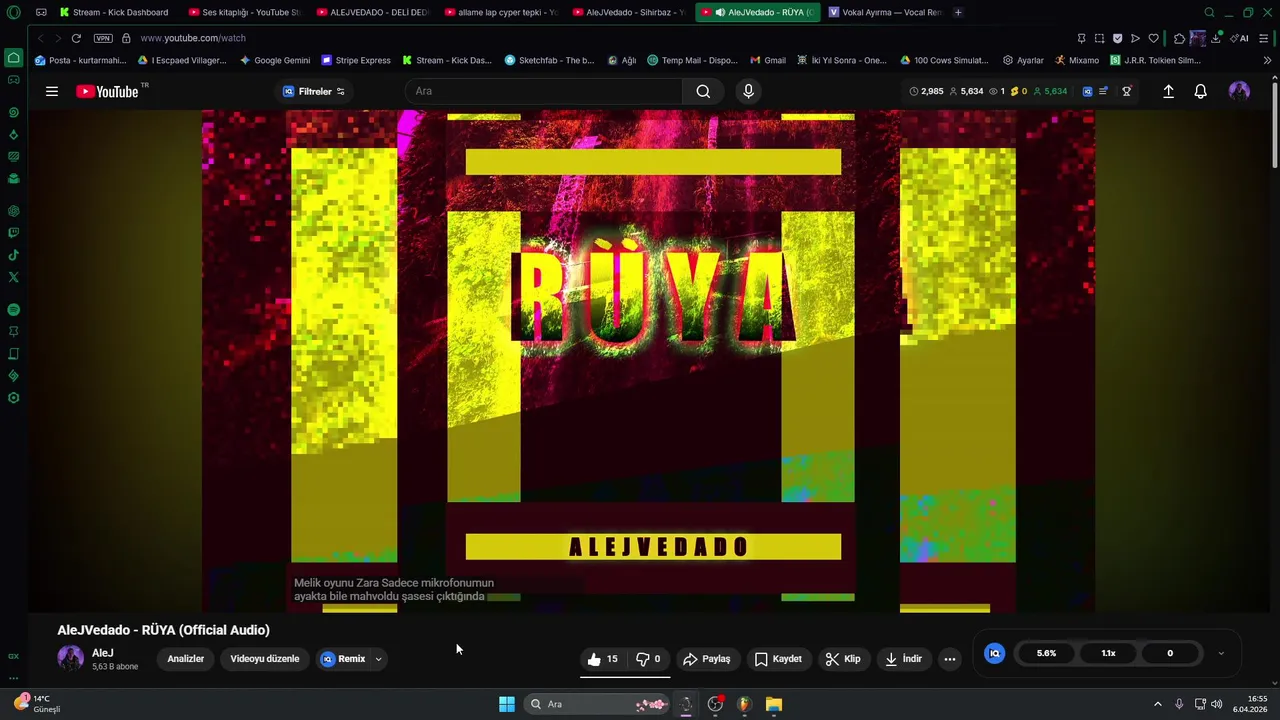The image size is (1280, 720).
Task: Open Twitch in Opera sidebar
Action: [13, 233]
